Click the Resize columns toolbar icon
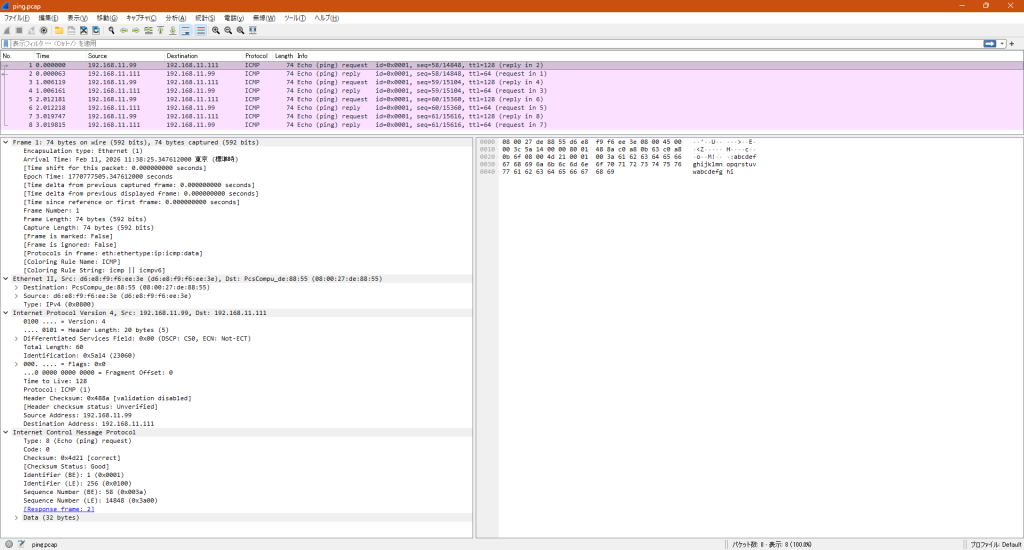The image size is (1024, 550). click(253, 31)
